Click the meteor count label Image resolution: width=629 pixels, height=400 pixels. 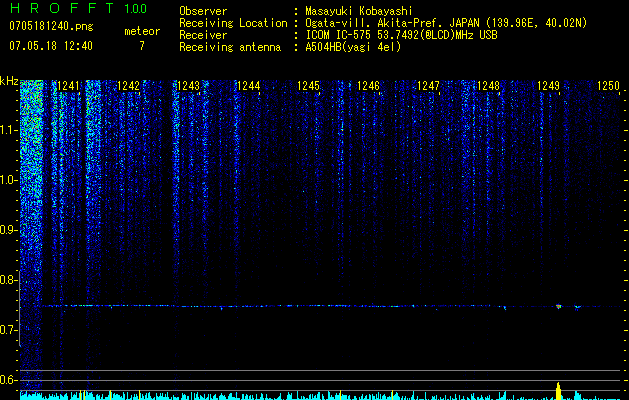pos(142,31)
